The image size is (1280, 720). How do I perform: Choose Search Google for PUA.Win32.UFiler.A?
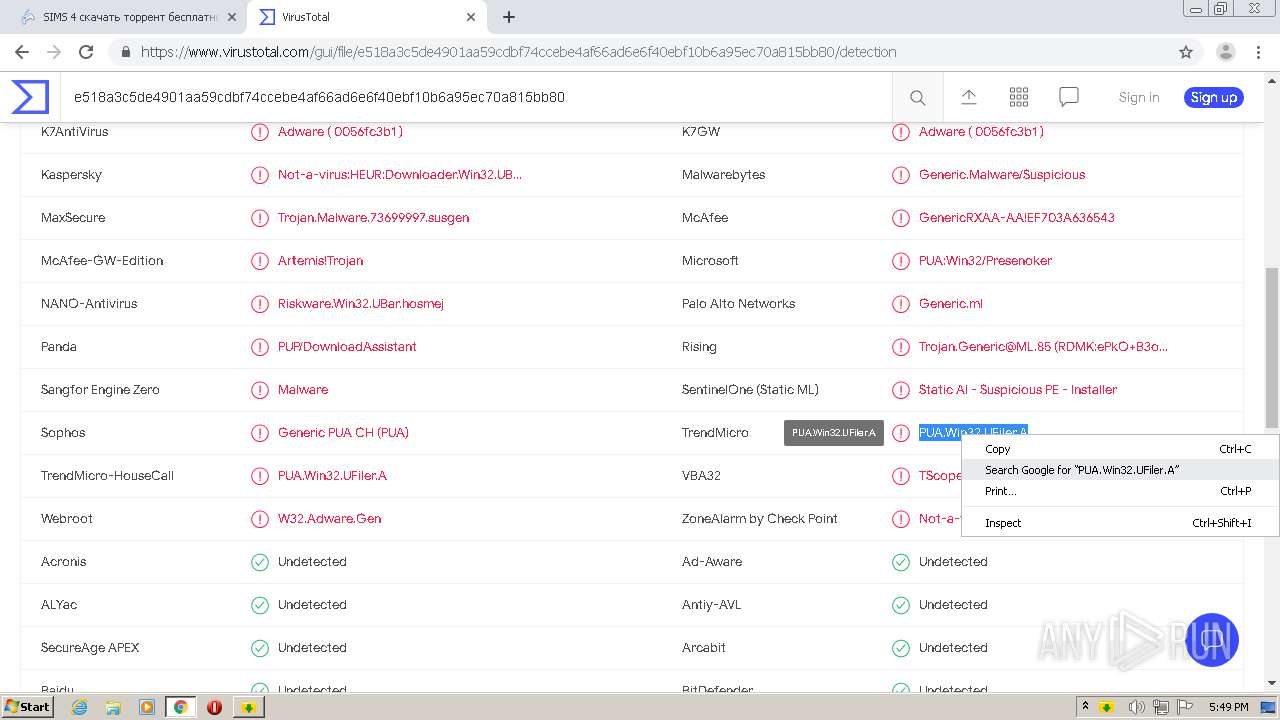[x=1082, y=470]
